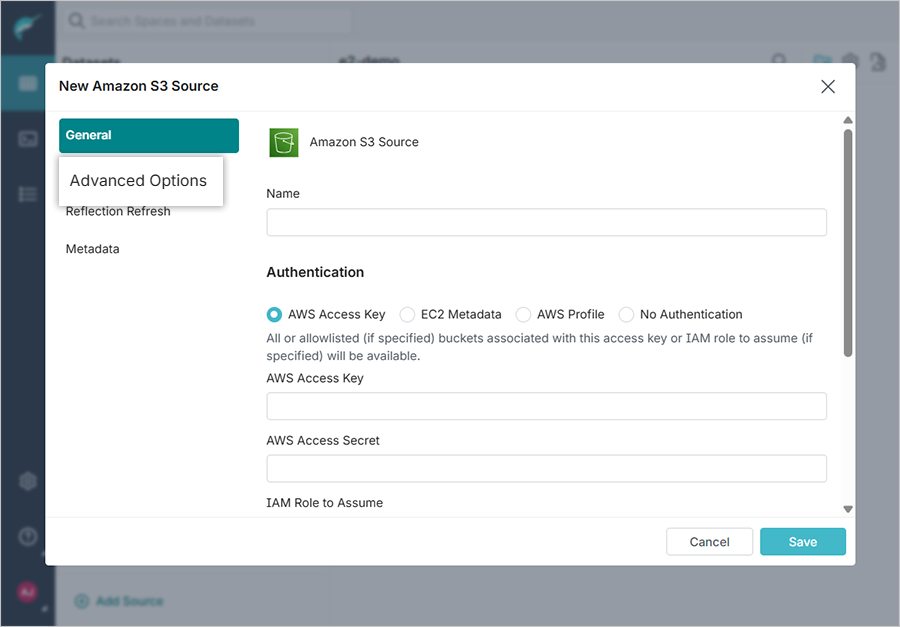Open the help icon in sidebar
Image resolution: width=900 pixels, height=627 pixels.
[x=28, y=536]
